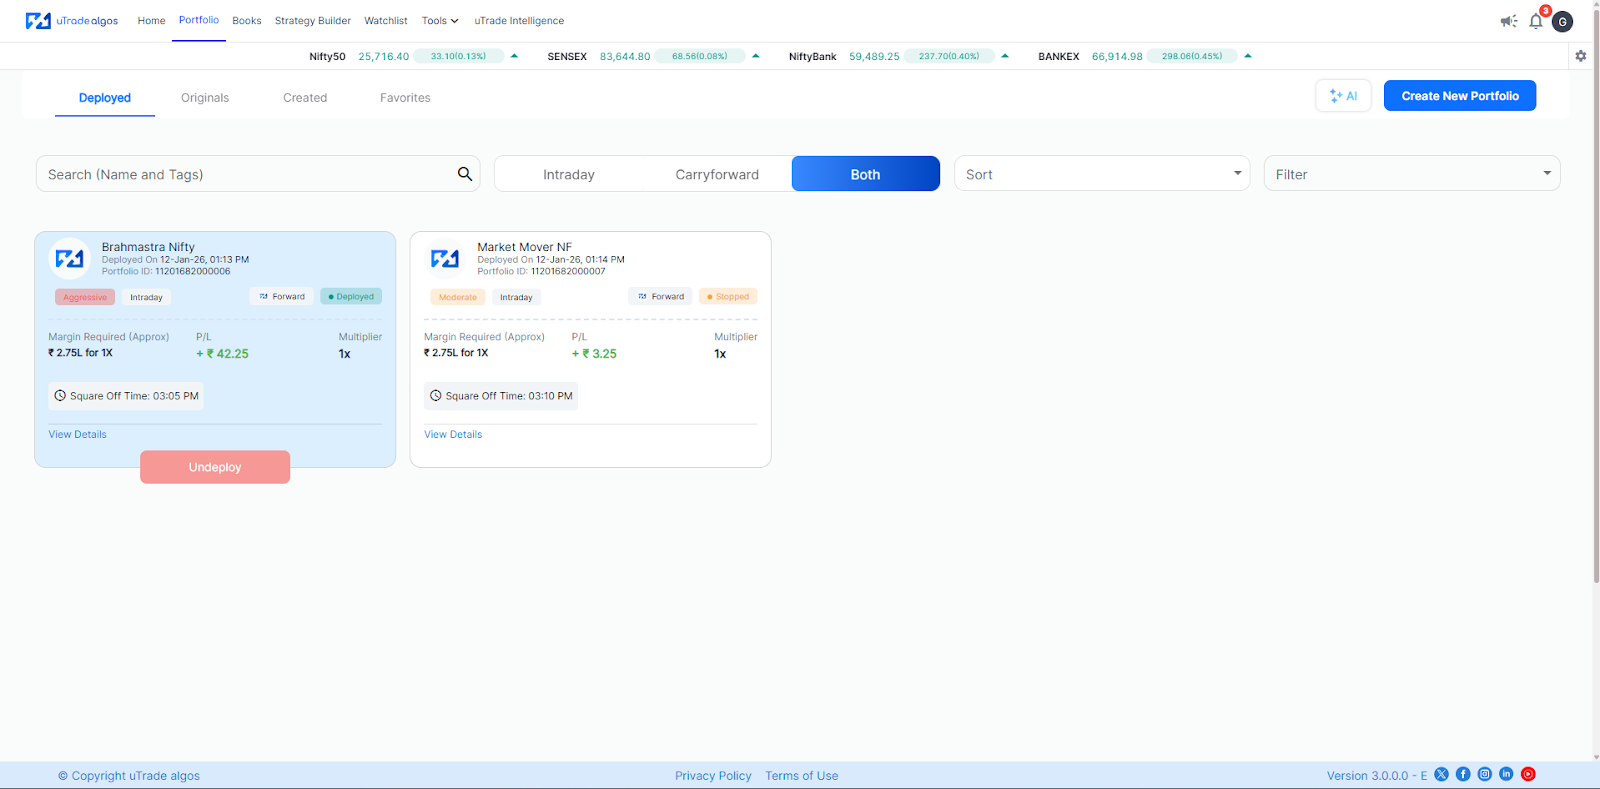This screenshot has height=789, width=1600.
Task: Open the Books nav item
Action: [x=247, y=21]
